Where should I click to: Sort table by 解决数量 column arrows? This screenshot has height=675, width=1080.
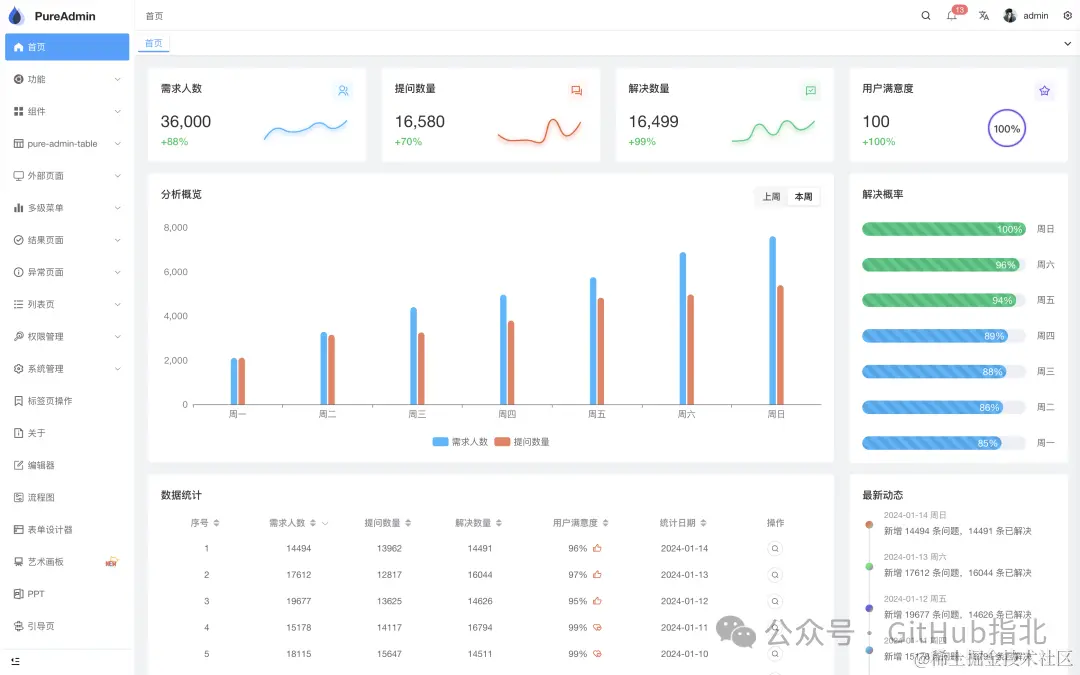pos(499,523)
